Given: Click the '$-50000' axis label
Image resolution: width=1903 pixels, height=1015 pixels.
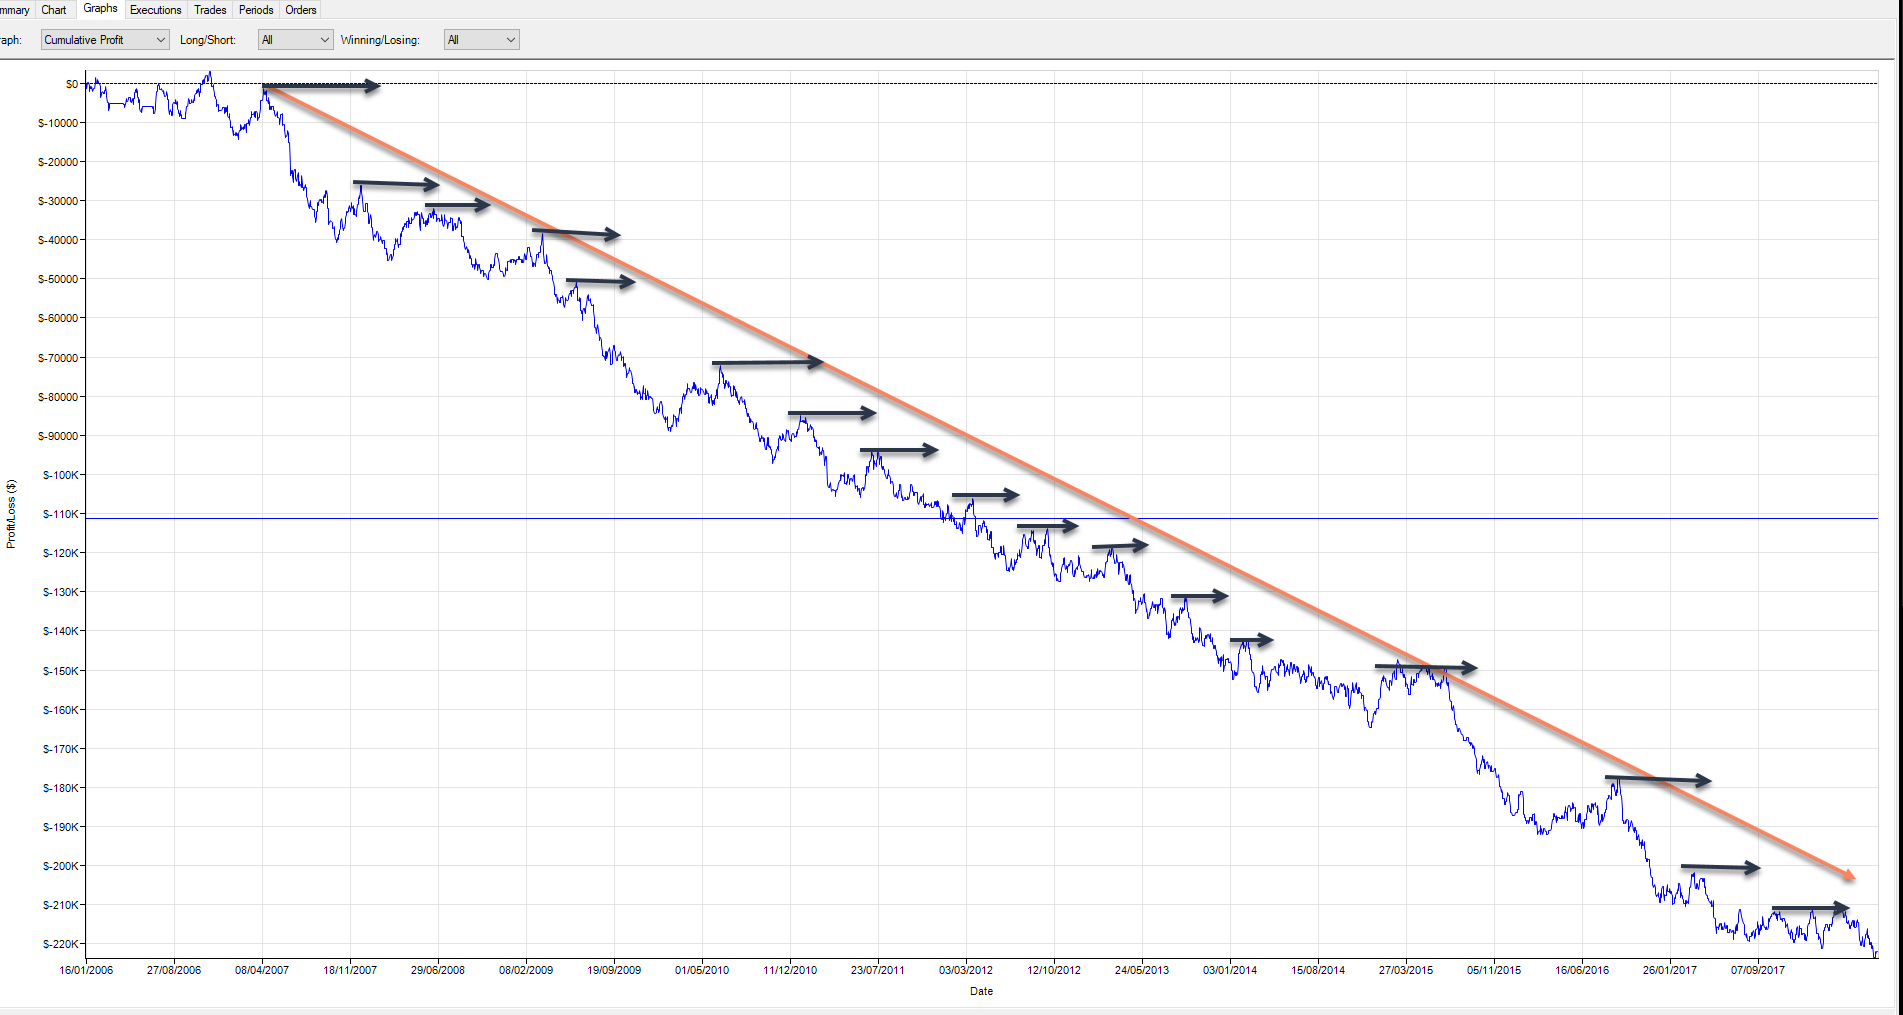Looking at the screenshot, I should [58, 279].
